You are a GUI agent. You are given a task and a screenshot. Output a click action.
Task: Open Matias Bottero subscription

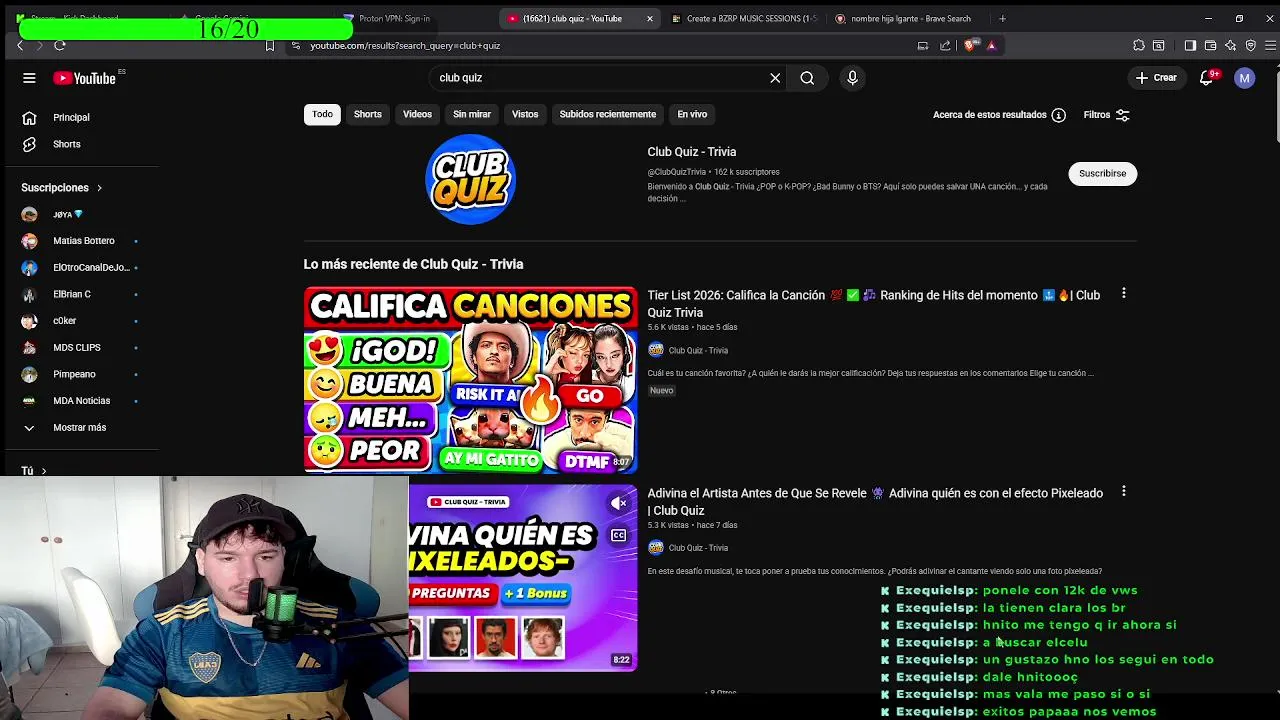(85, 241)
